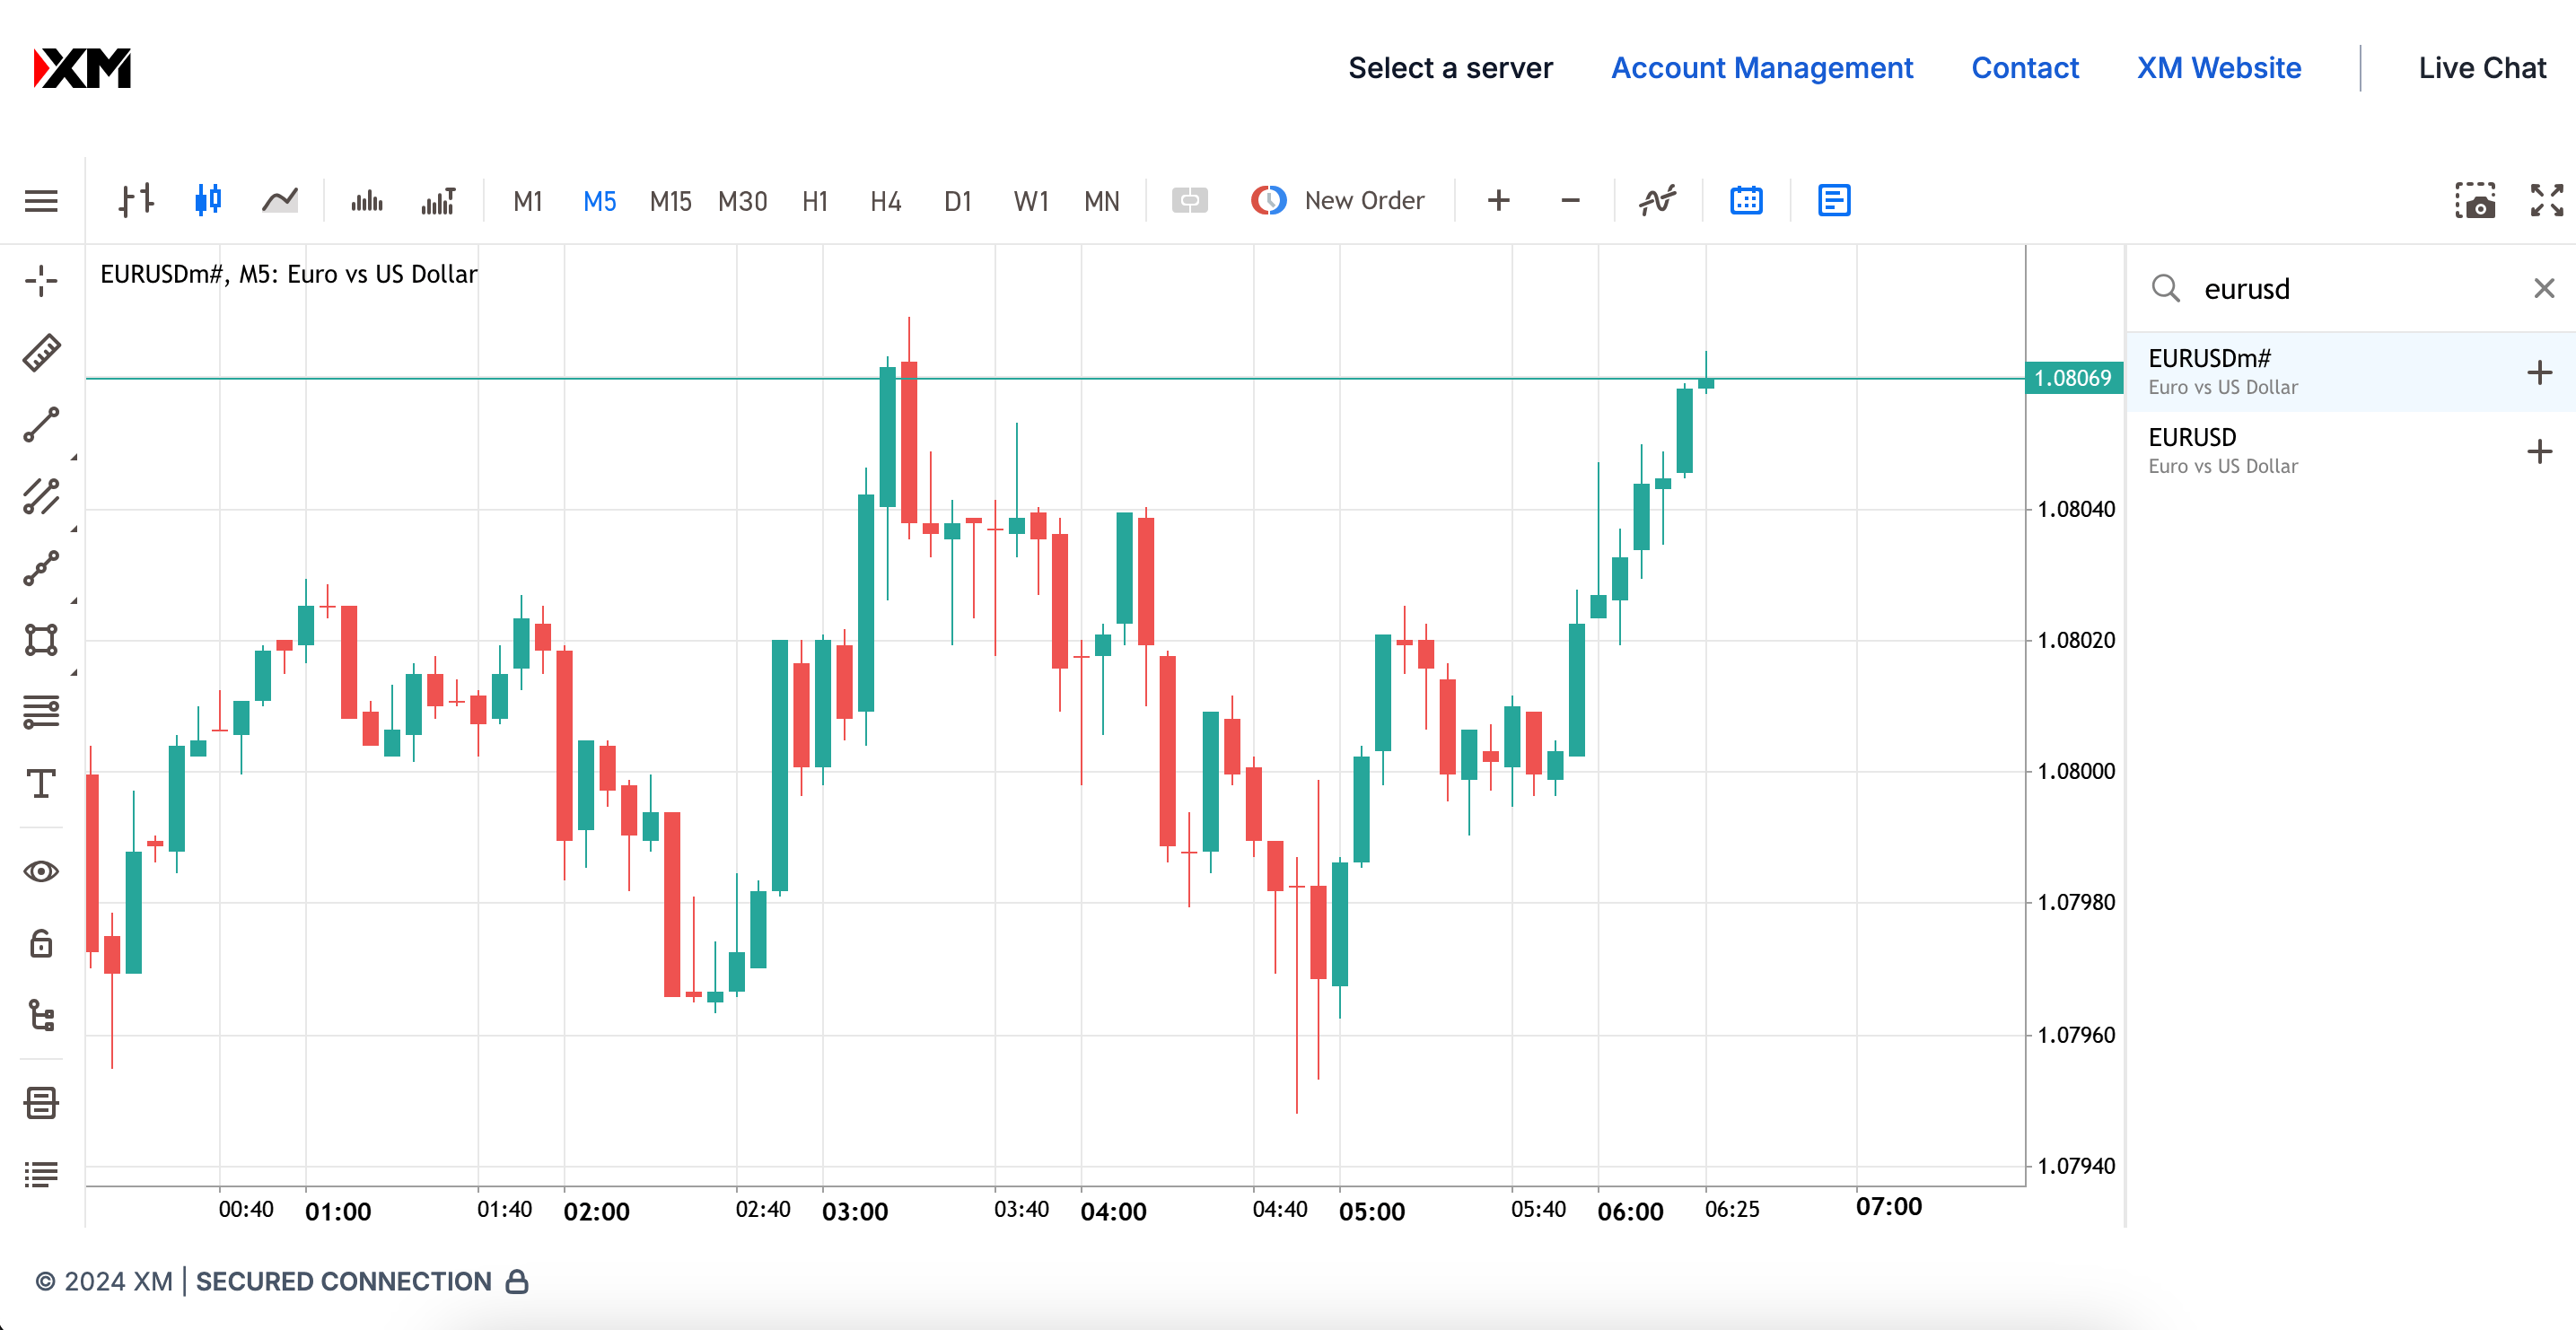Show trade volumes icon
2576x1330 pixels.
click(439, 201)
